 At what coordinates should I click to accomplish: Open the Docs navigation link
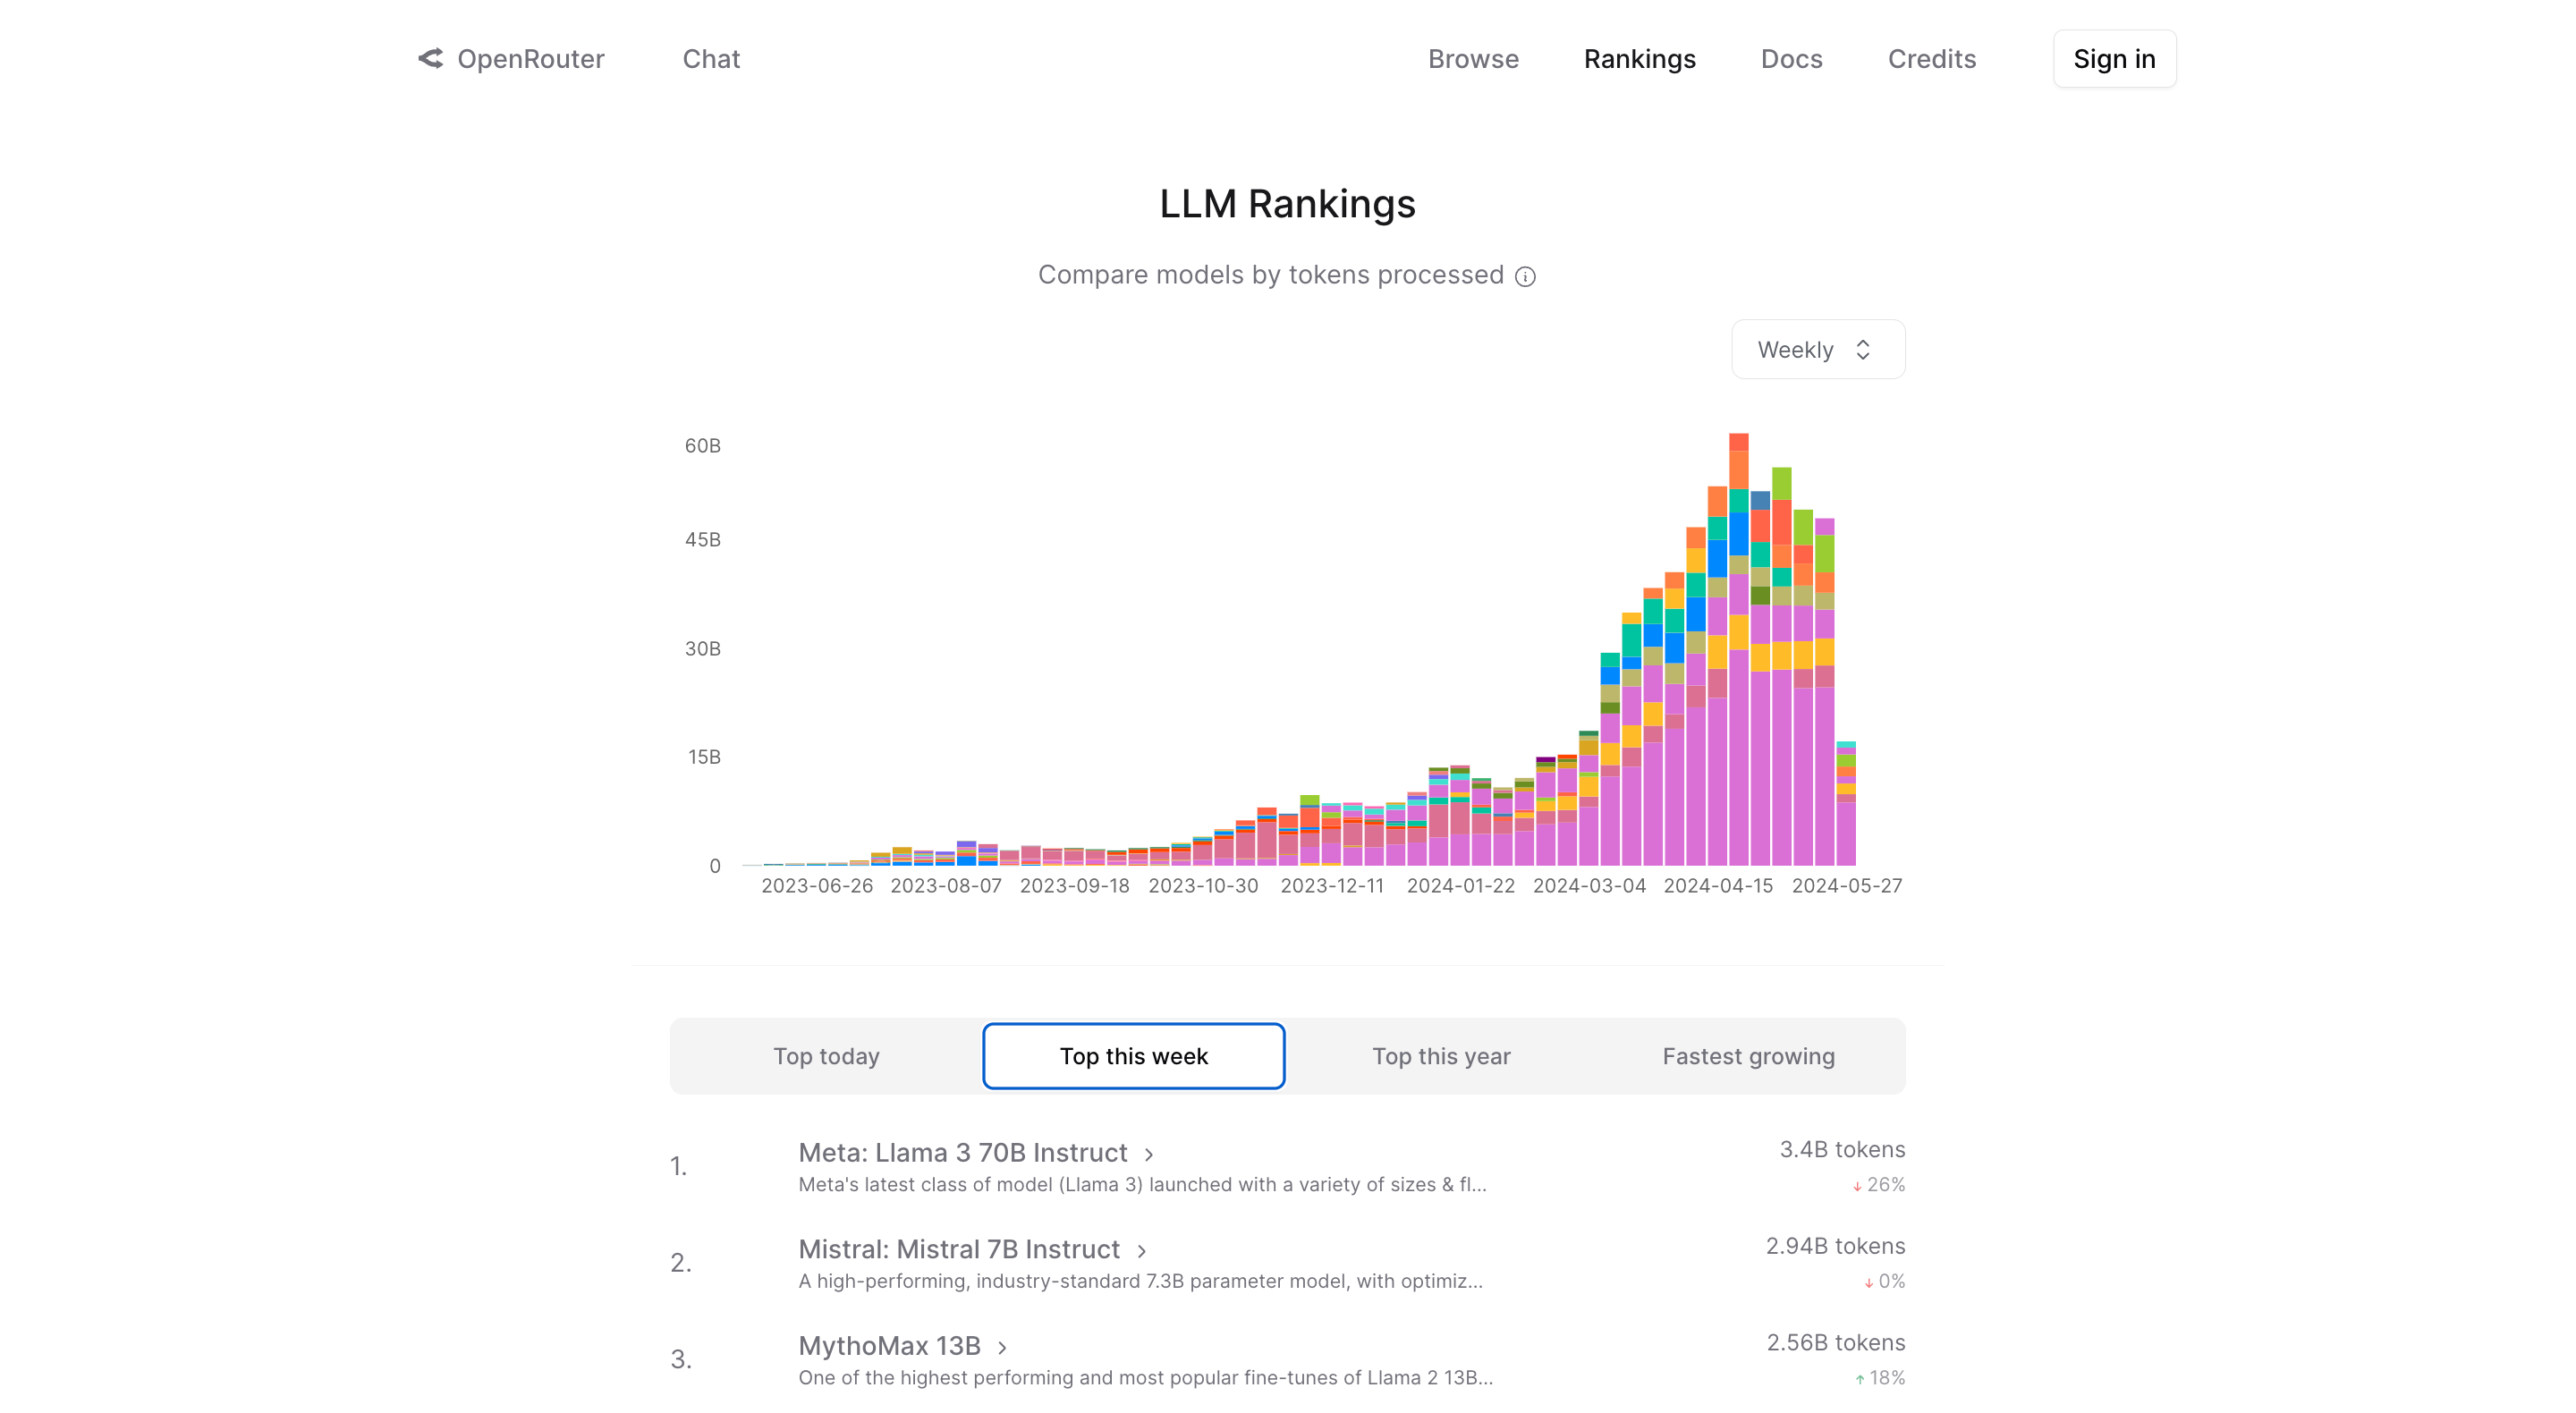(1790, 59)
